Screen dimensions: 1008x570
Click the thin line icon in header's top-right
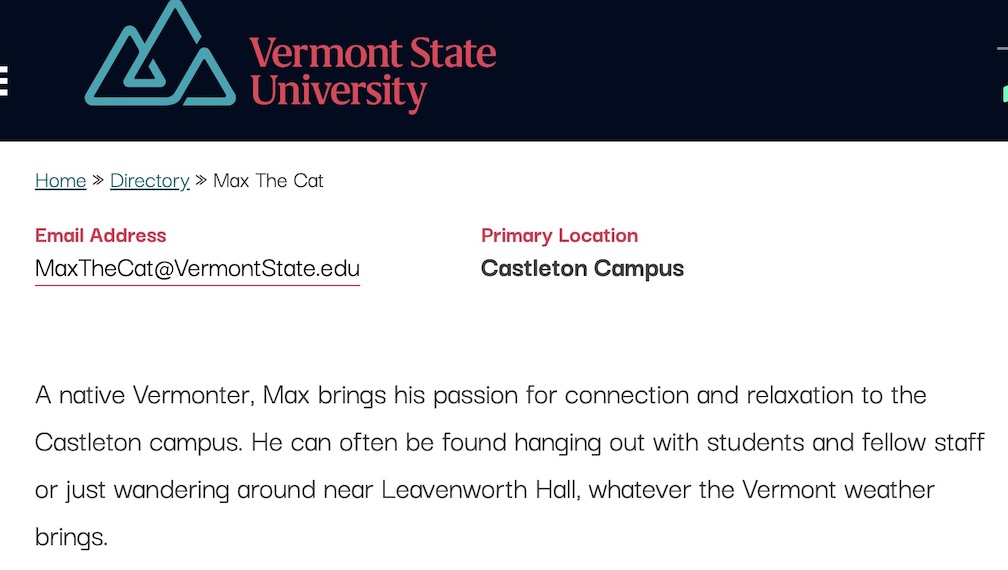1002,48
